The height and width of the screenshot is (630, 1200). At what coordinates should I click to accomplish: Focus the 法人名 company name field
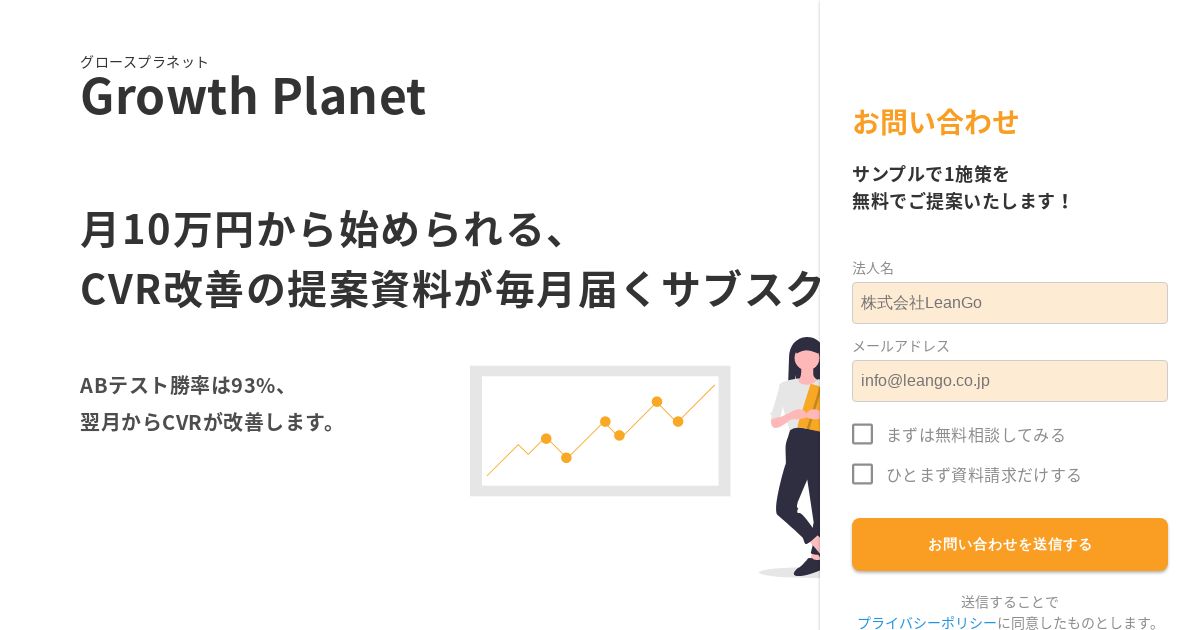pyautogui.click(x=1010, y=303)
